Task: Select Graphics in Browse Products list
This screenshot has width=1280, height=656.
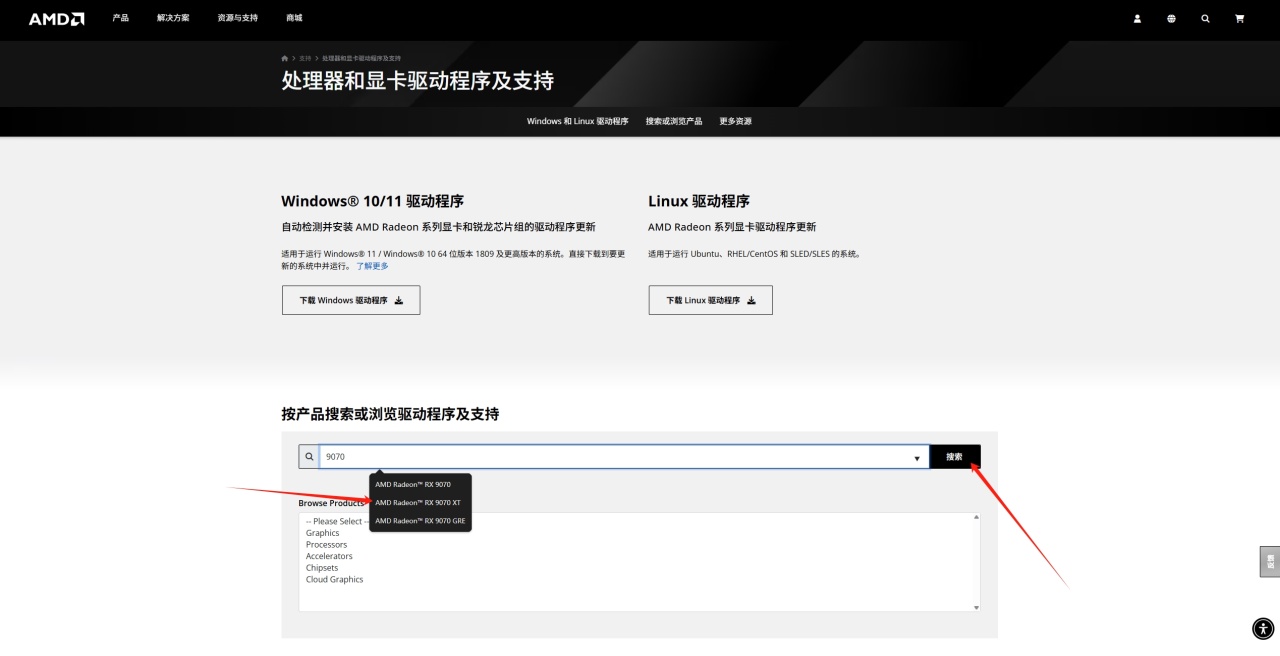Action: tap(323, 533)
